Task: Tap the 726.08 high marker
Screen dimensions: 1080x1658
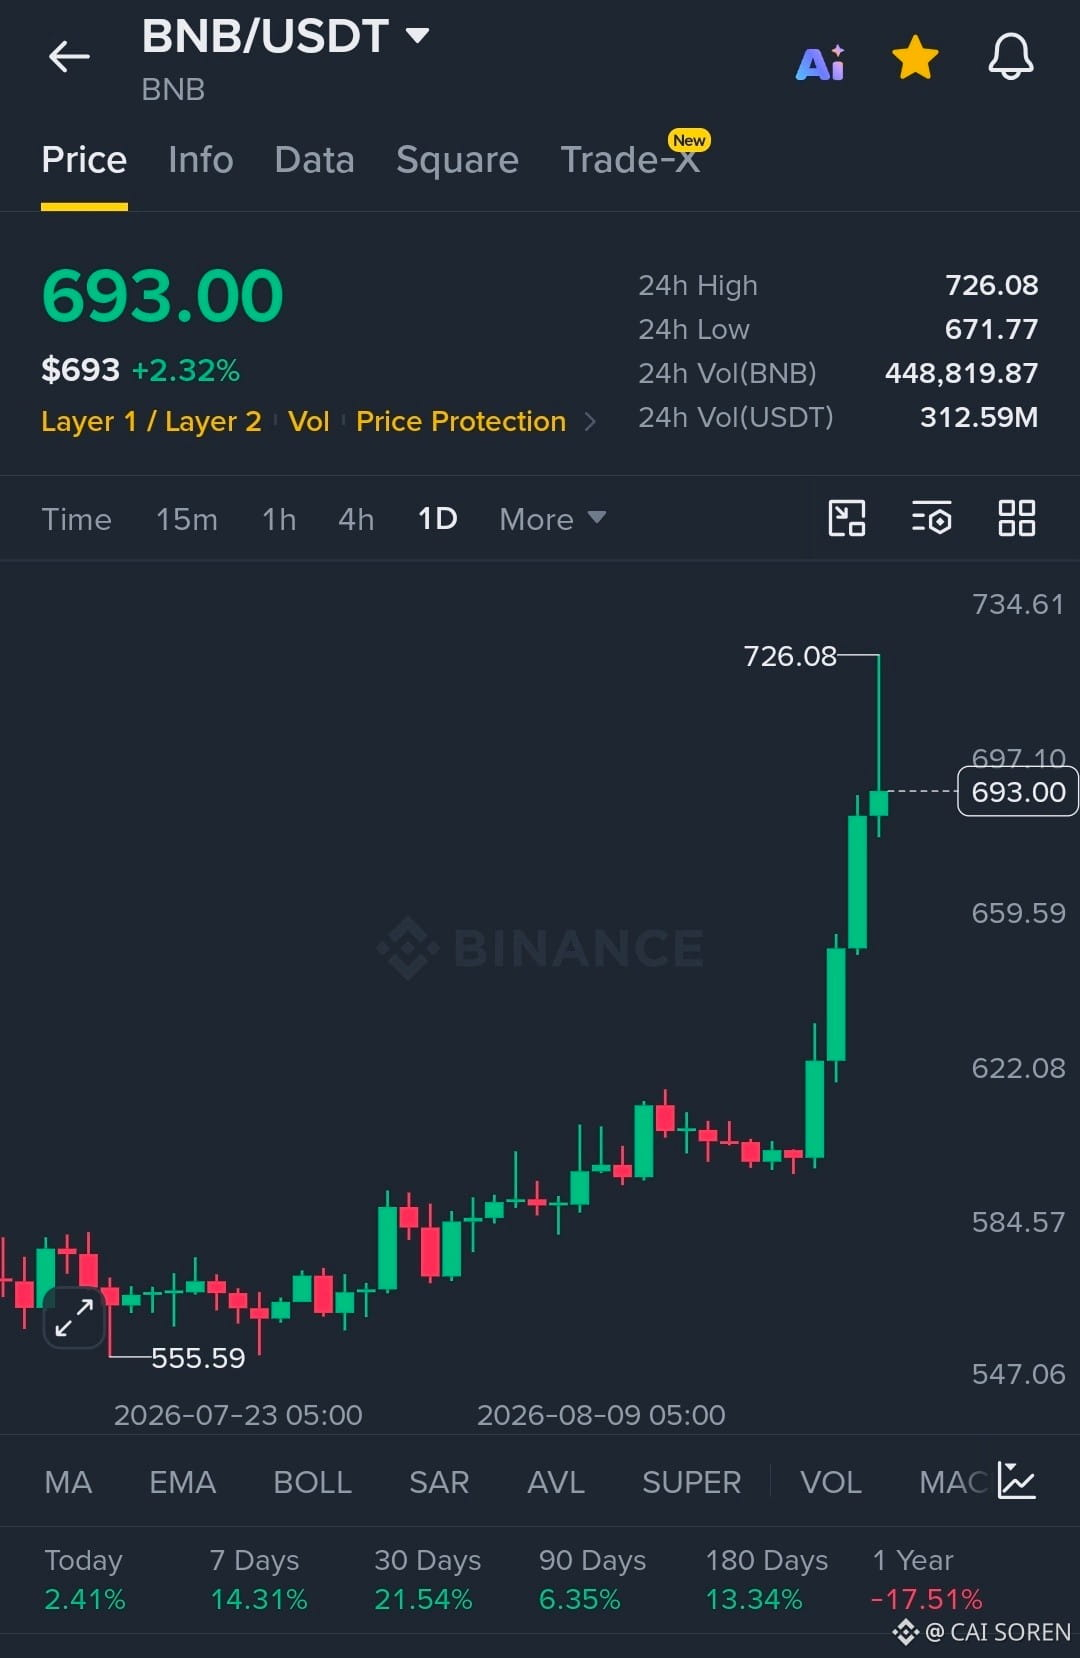Action: (790, 656)
